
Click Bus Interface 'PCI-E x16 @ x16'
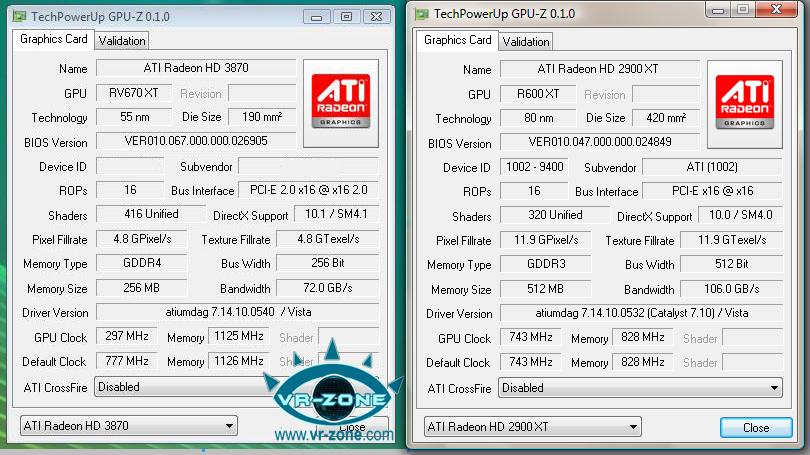(x=712, y=191)
